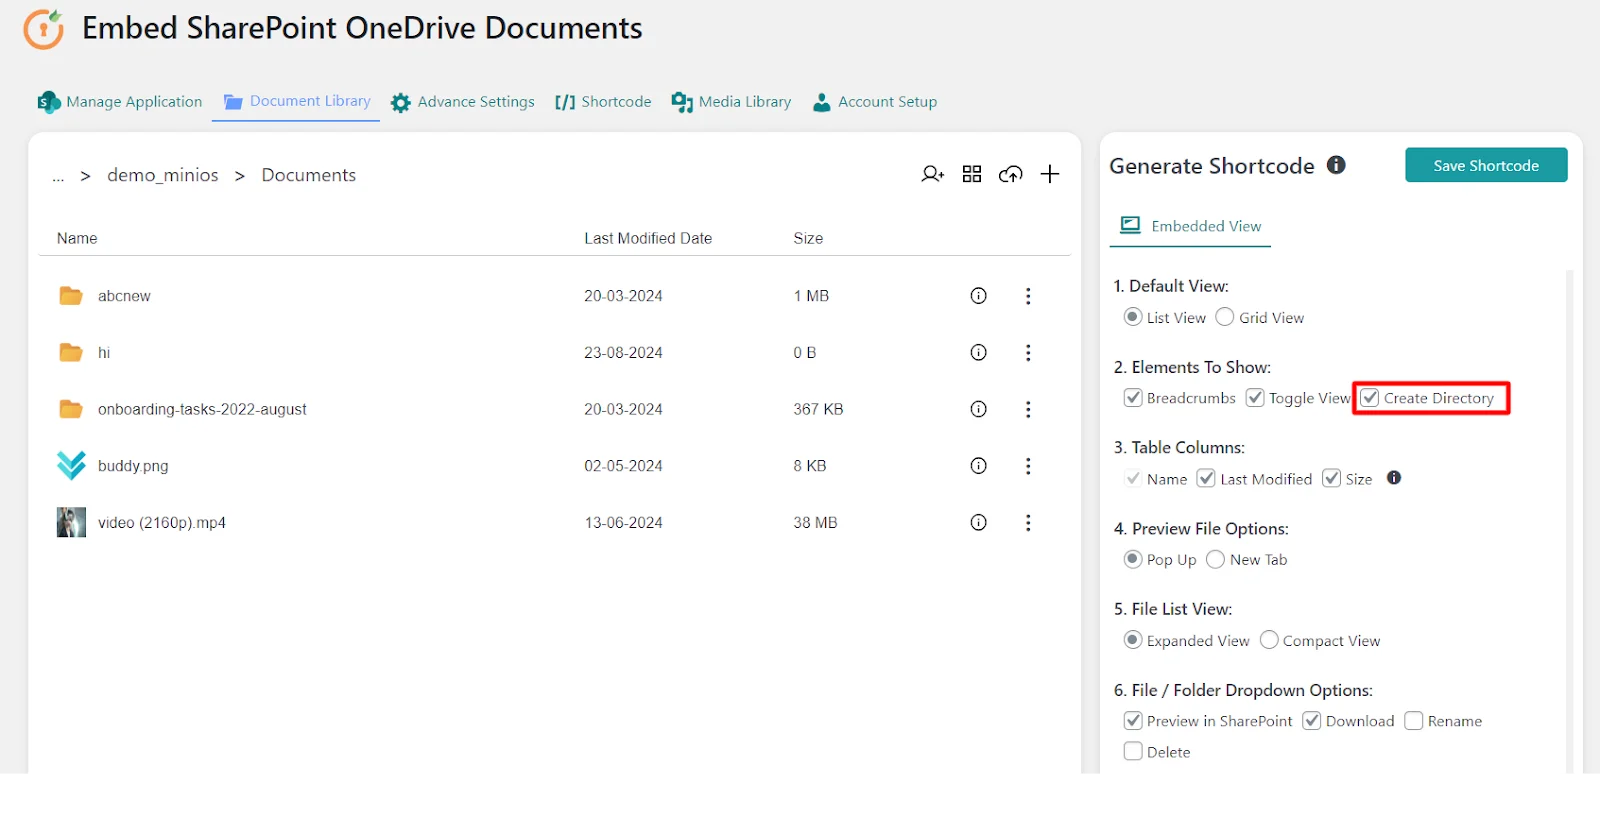Open the Media Library tab
Screen dimensions: 1600x834
click(731, 102)
